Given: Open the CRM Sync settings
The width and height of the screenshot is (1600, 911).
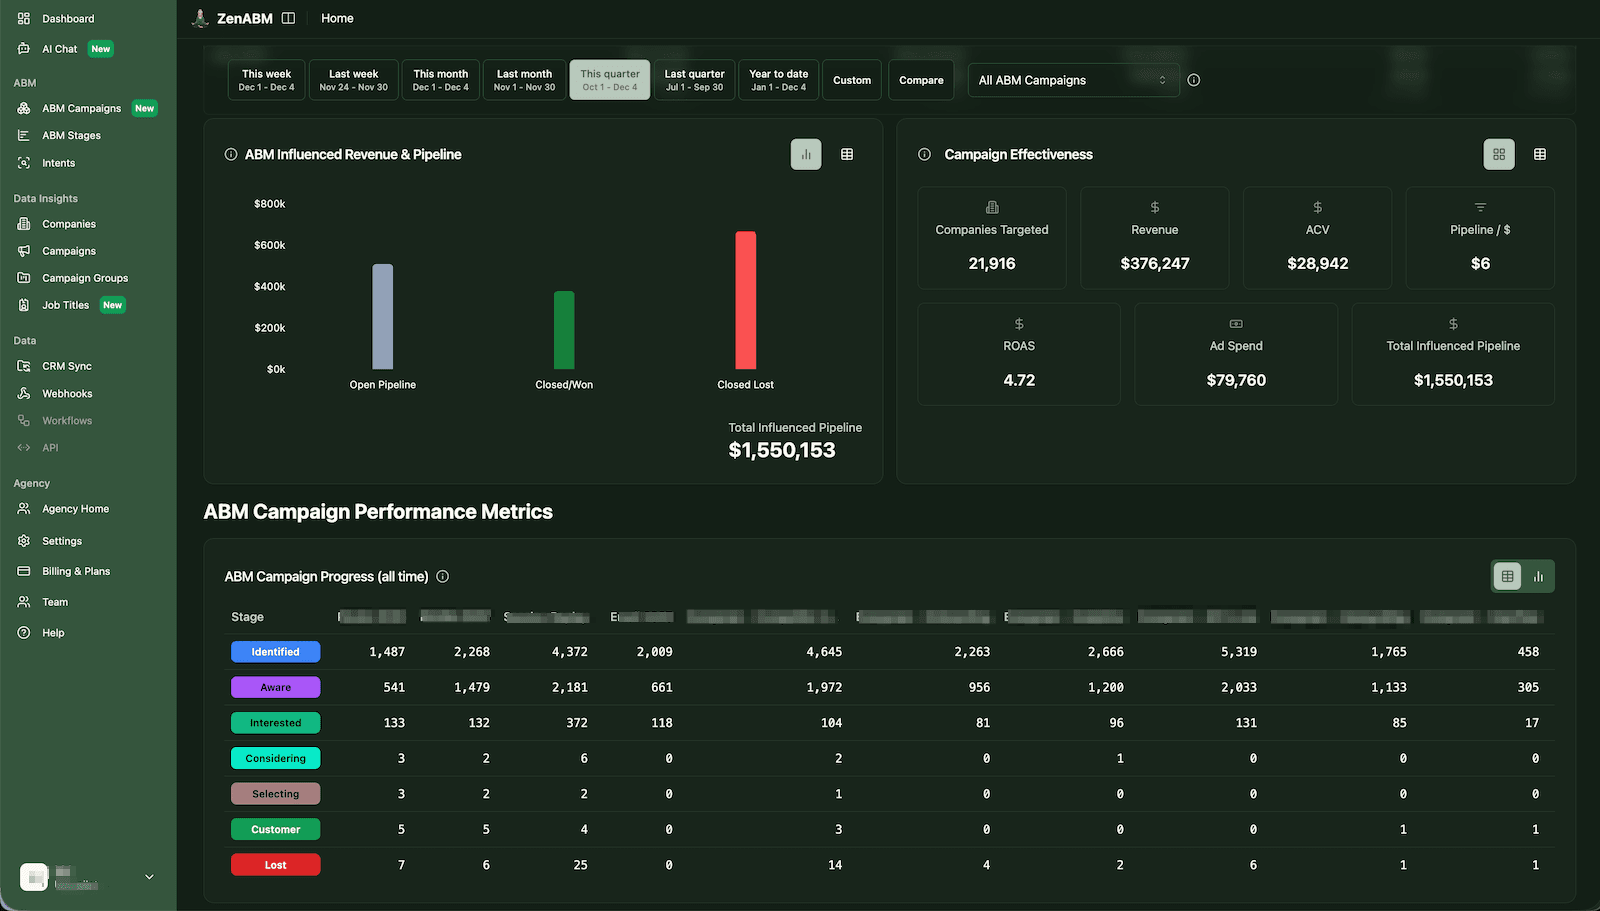Looking at the screenshot, I should pyautogui.click(x=65, y=366).
